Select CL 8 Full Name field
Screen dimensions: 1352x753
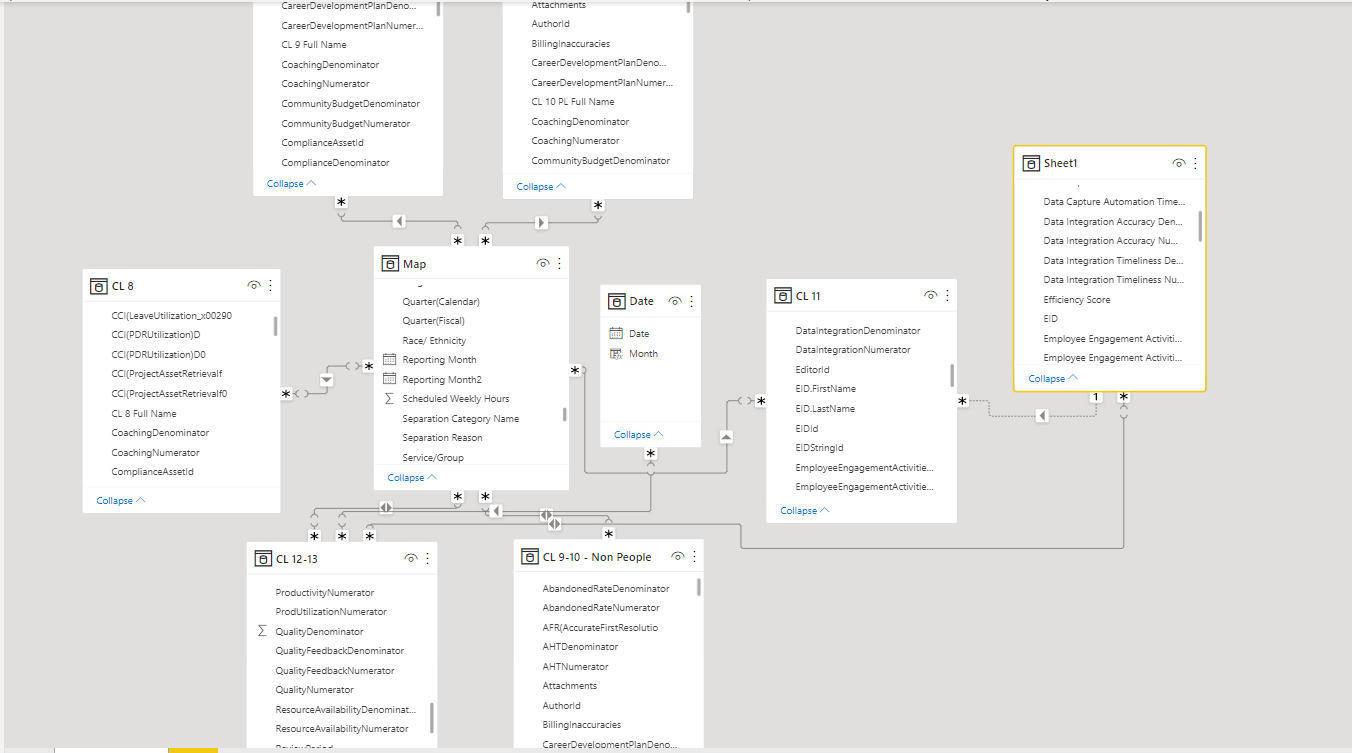(x=144, y=414)
